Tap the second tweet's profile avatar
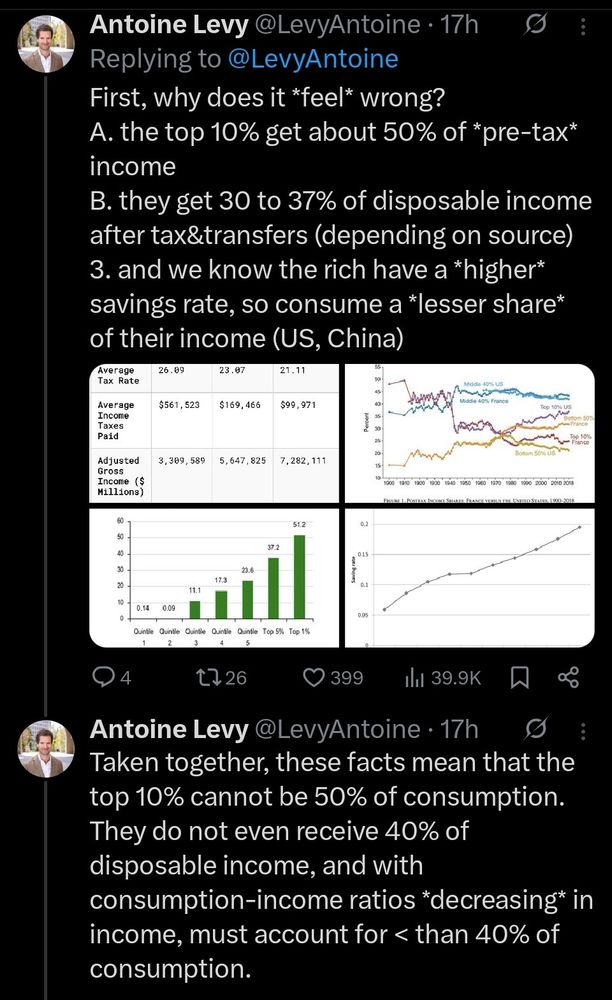612x1000 pixels. point(46,748)
